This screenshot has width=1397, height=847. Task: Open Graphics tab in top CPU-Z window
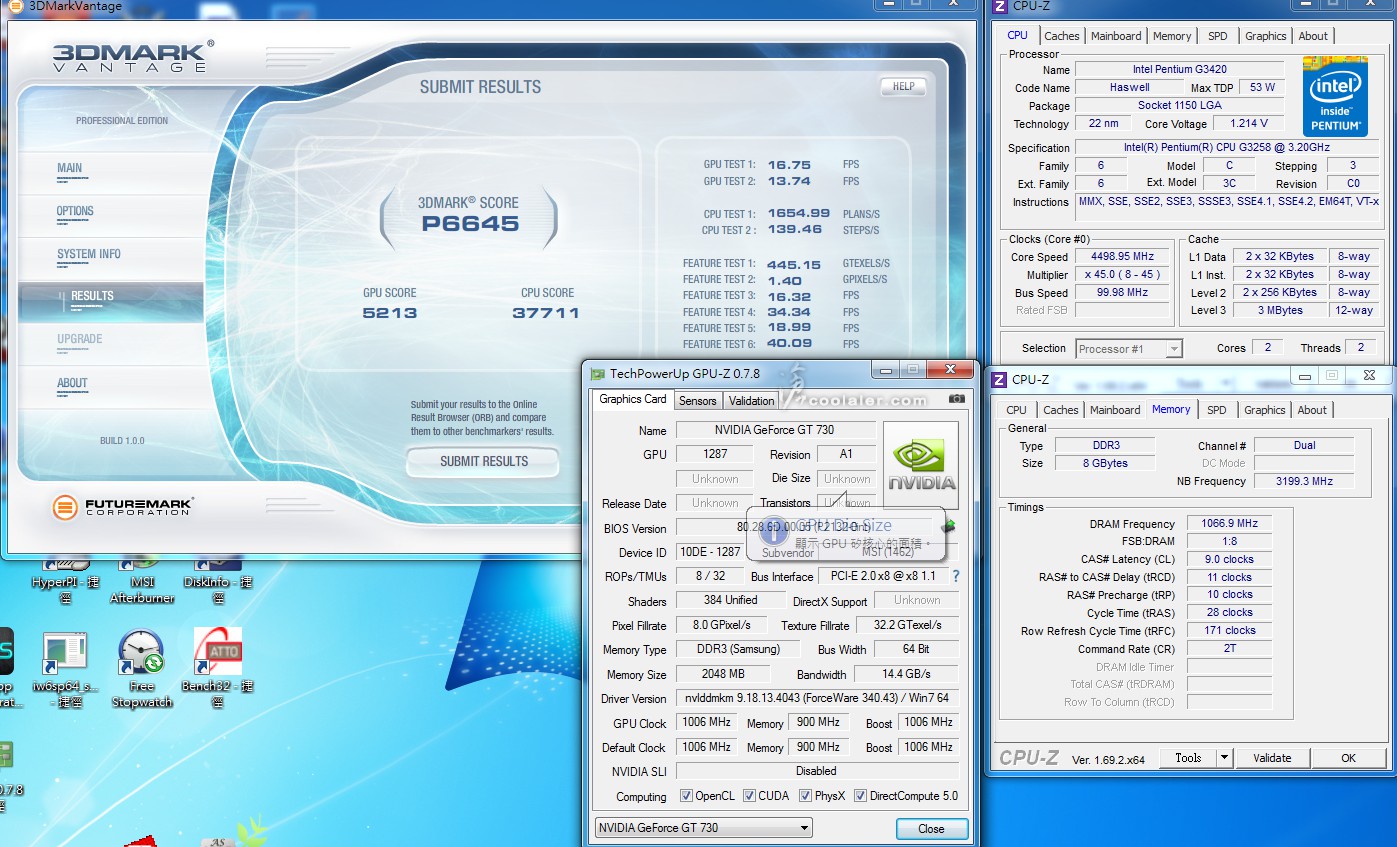click(1265, 36)
